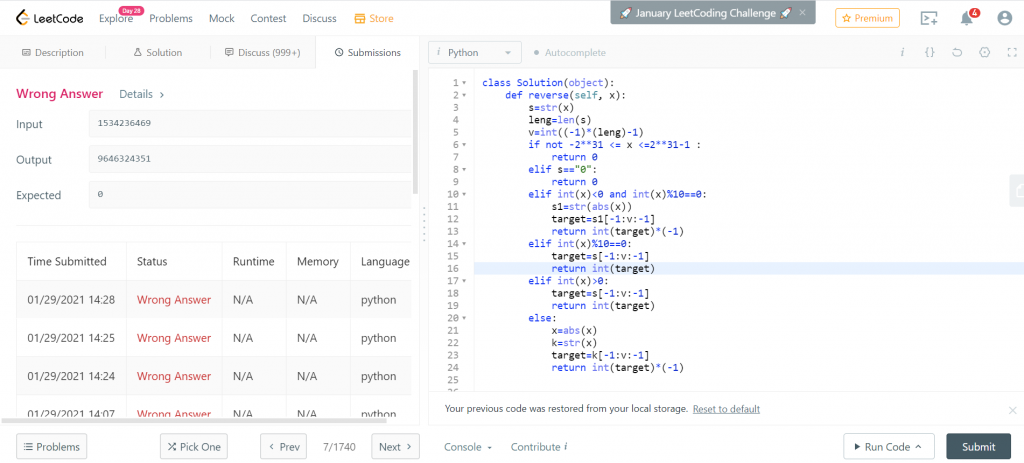
Task: Collapse code fold at line 20
Action: 464,318
